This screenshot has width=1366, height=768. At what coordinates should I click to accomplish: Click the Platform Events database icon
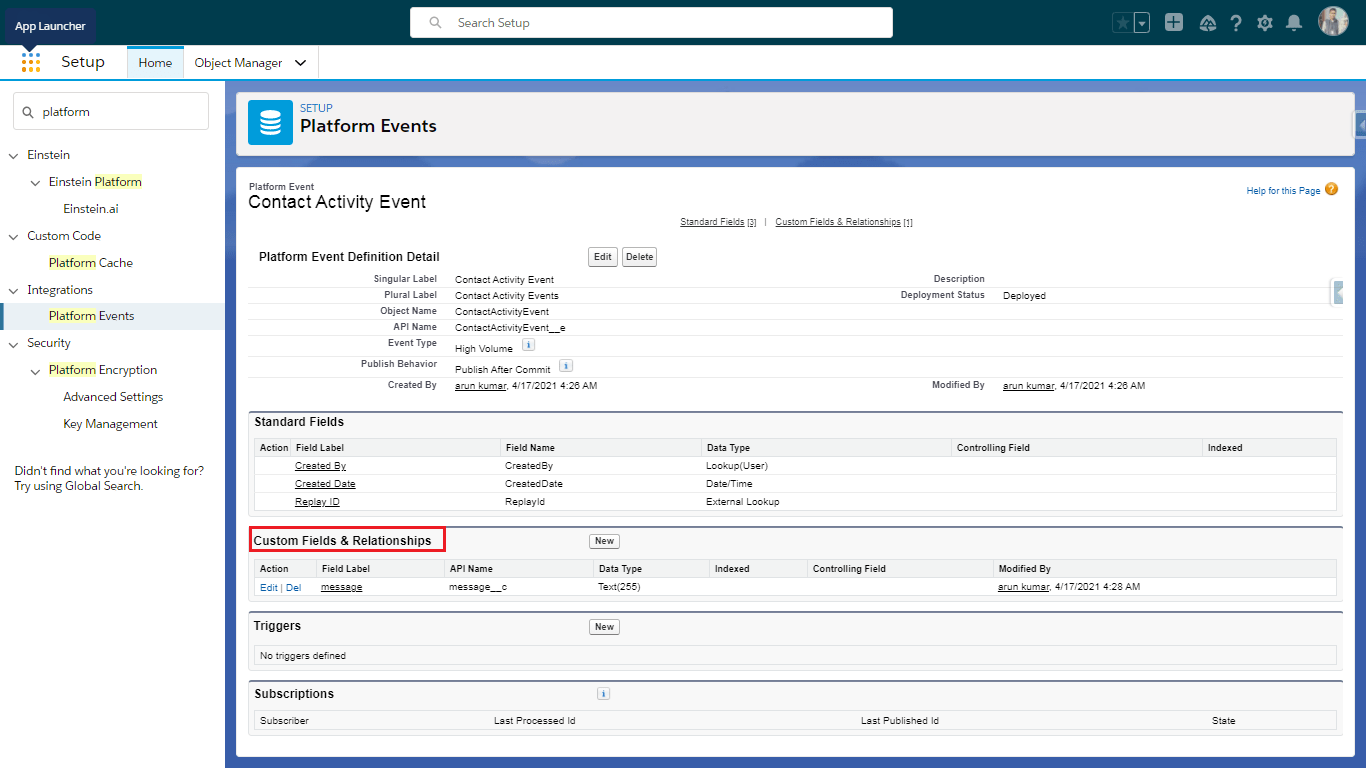click(270, 123)
